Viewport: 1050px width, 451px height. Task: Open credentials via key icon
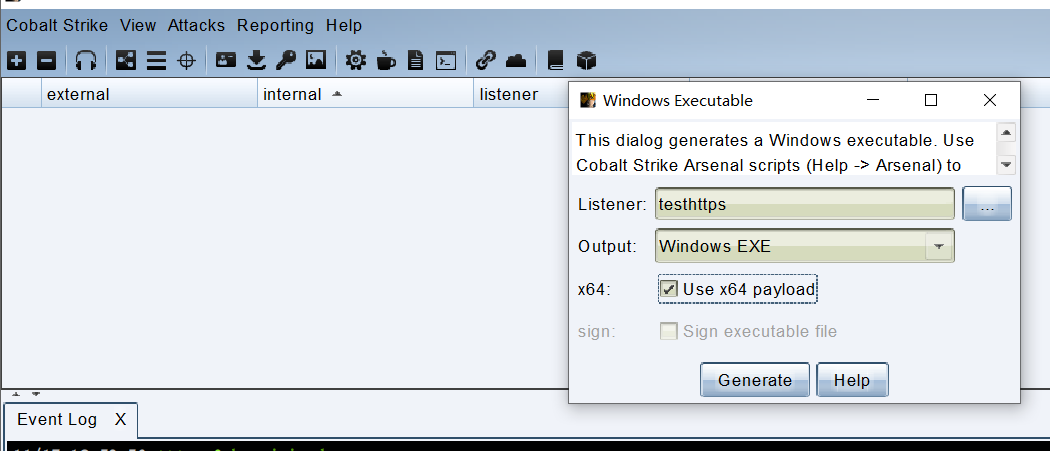(286, 61)
